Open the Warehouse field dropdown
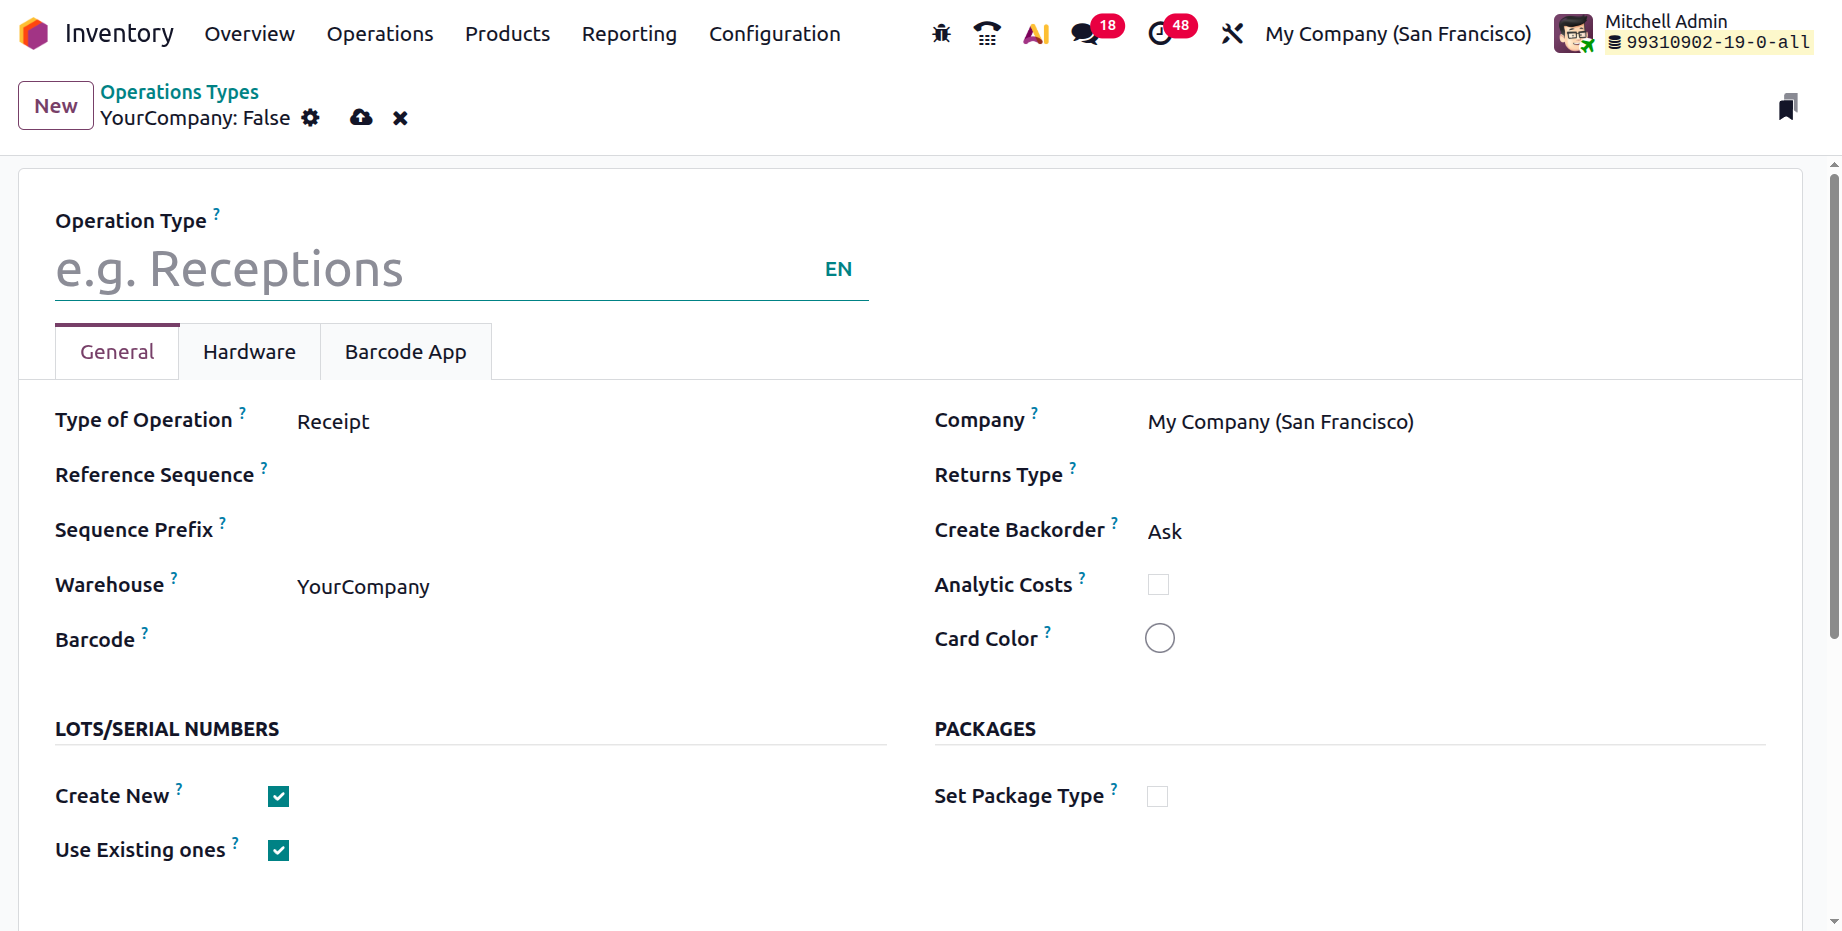This screenshot has width=1842, height=931. 580,587
